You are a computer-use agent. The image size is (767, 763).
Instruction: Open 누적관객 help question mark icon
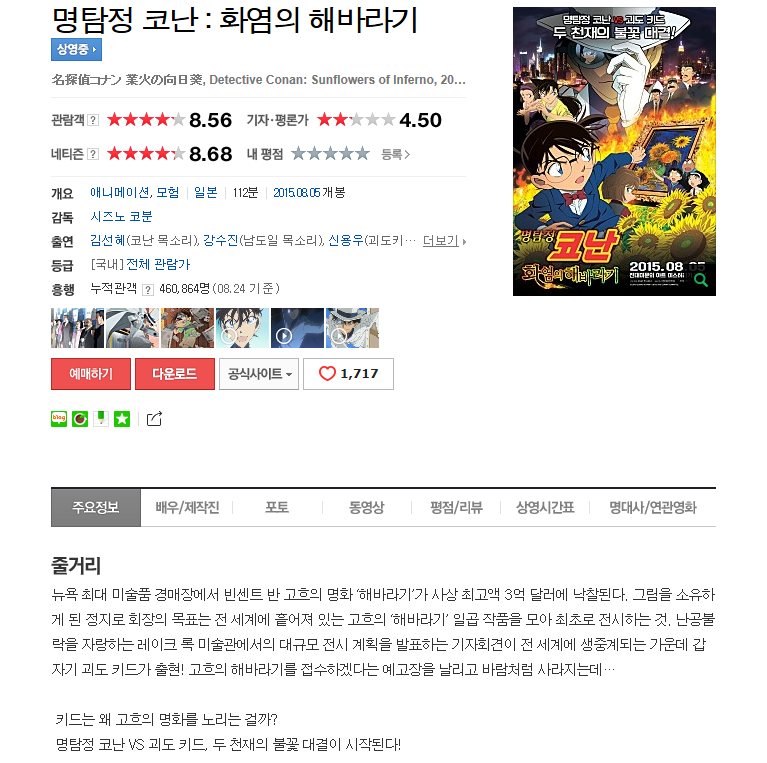148,290
